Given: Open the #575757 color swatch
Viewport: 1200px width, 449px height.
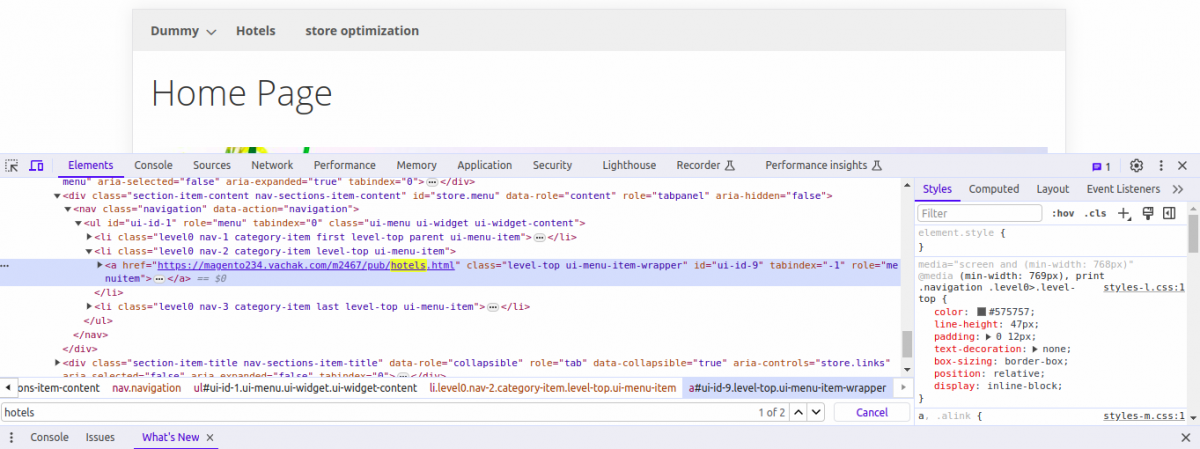Looking at the screenshot, I should point(982,312).
